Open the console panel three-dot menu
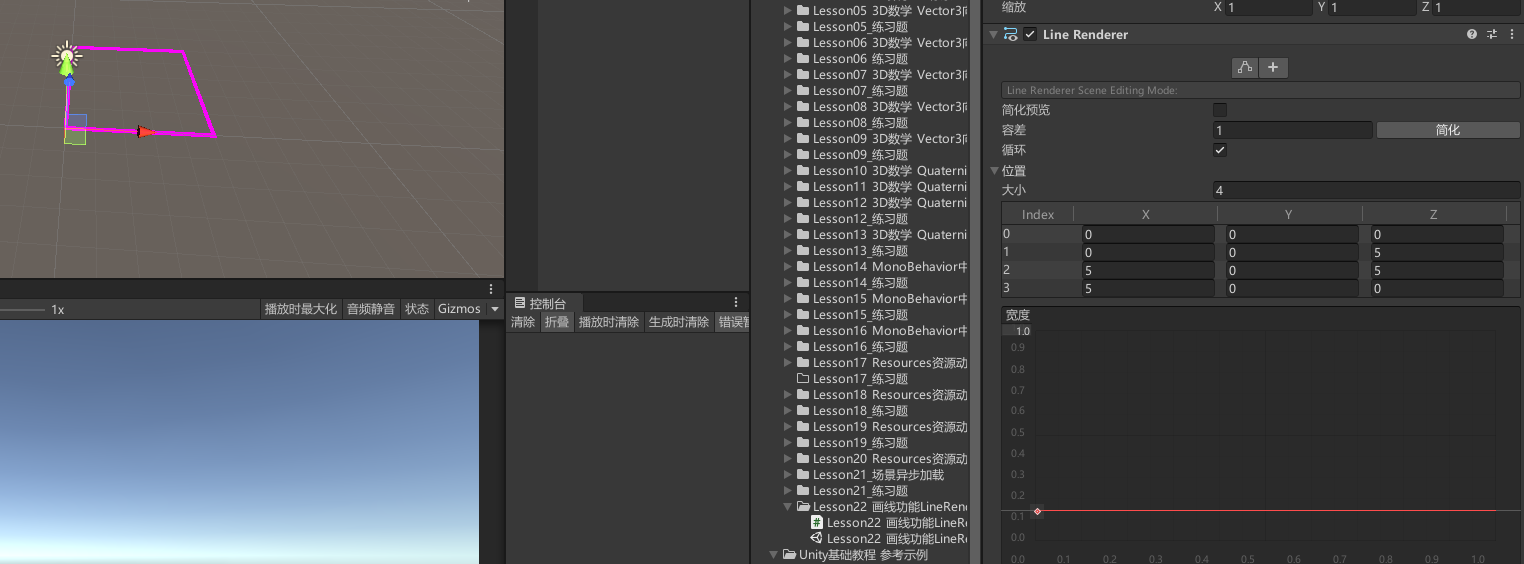 [736, 302]
